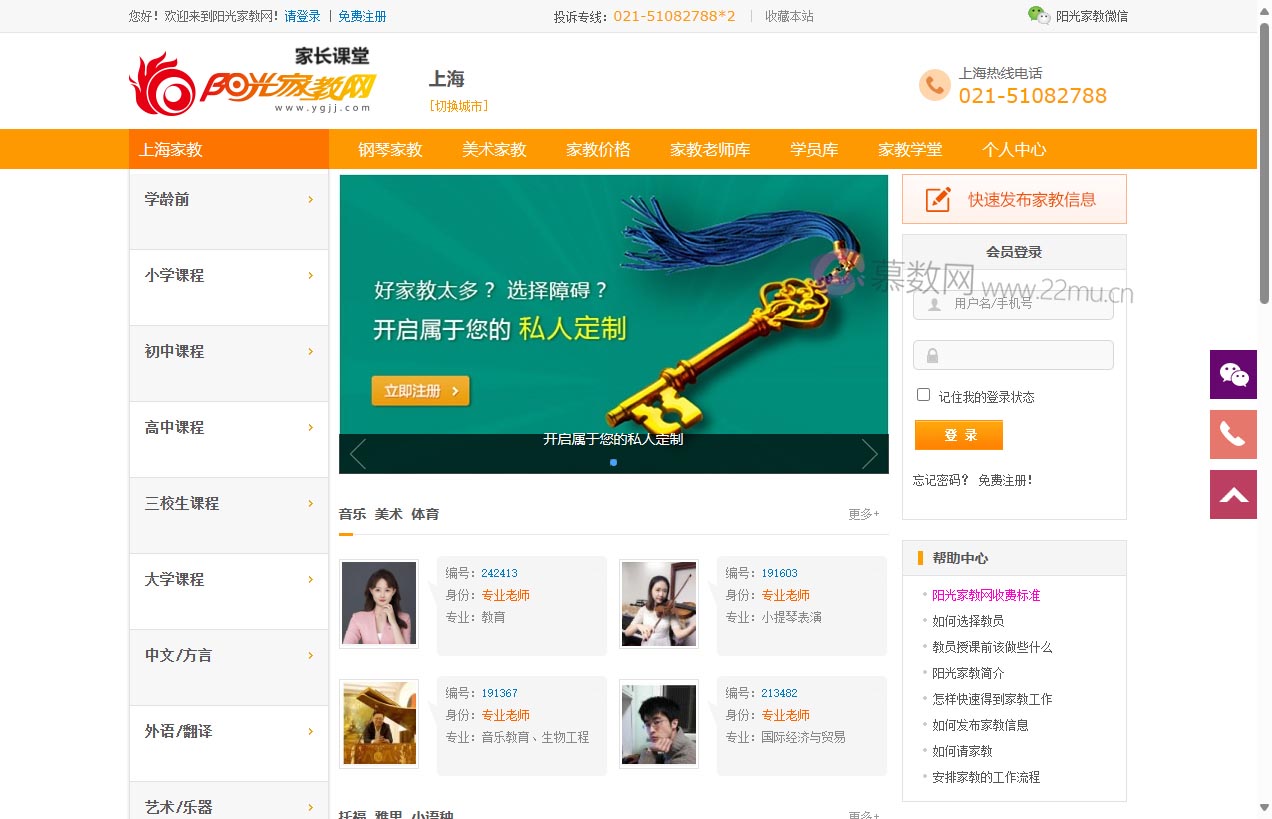Viewport: 1272px width, 819px height.
Task: Click the photo of teacher 242413
Action: coord(378,605)
